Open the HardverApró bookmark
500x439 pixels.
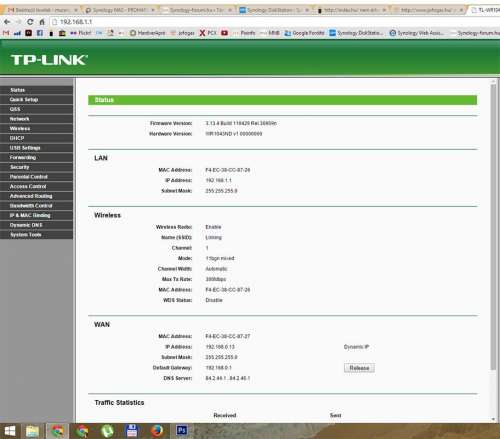[x=147, y=33]
